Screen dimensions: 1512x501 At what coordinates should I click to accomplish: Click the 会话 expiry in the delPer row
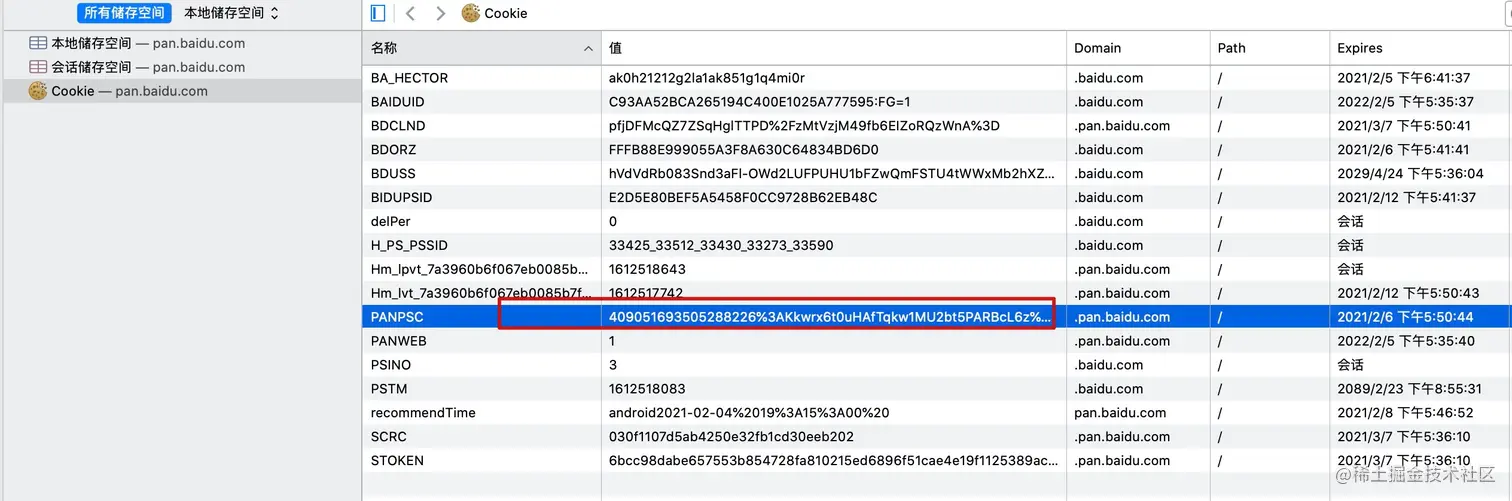1350,222
